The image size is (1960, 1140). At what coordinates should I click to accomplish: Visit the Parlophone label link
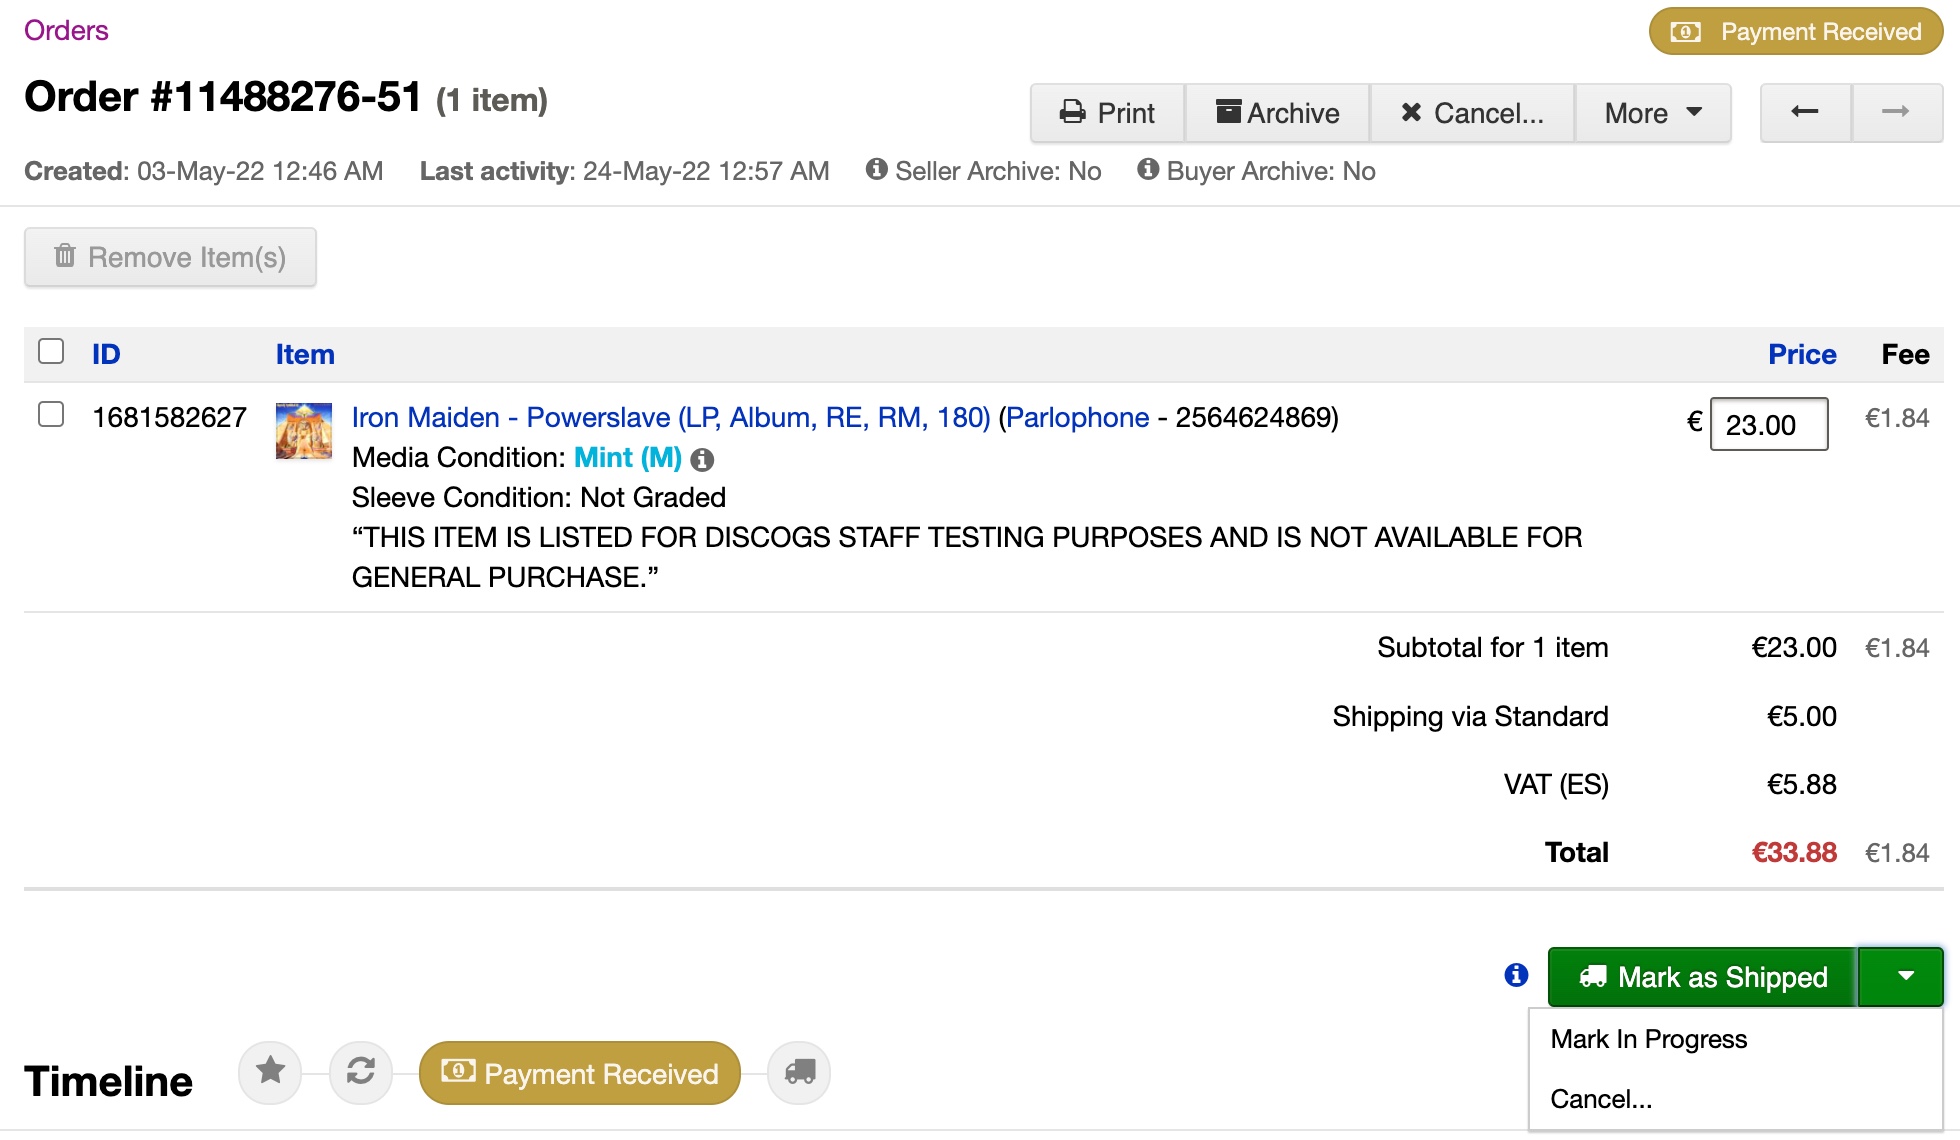coord(1075,417)
